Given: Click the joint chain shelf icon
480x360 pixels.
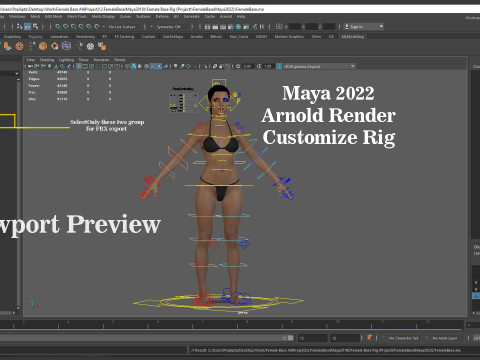Looking at the screenshot, I should pyautogui.click(x=32, y=46).
